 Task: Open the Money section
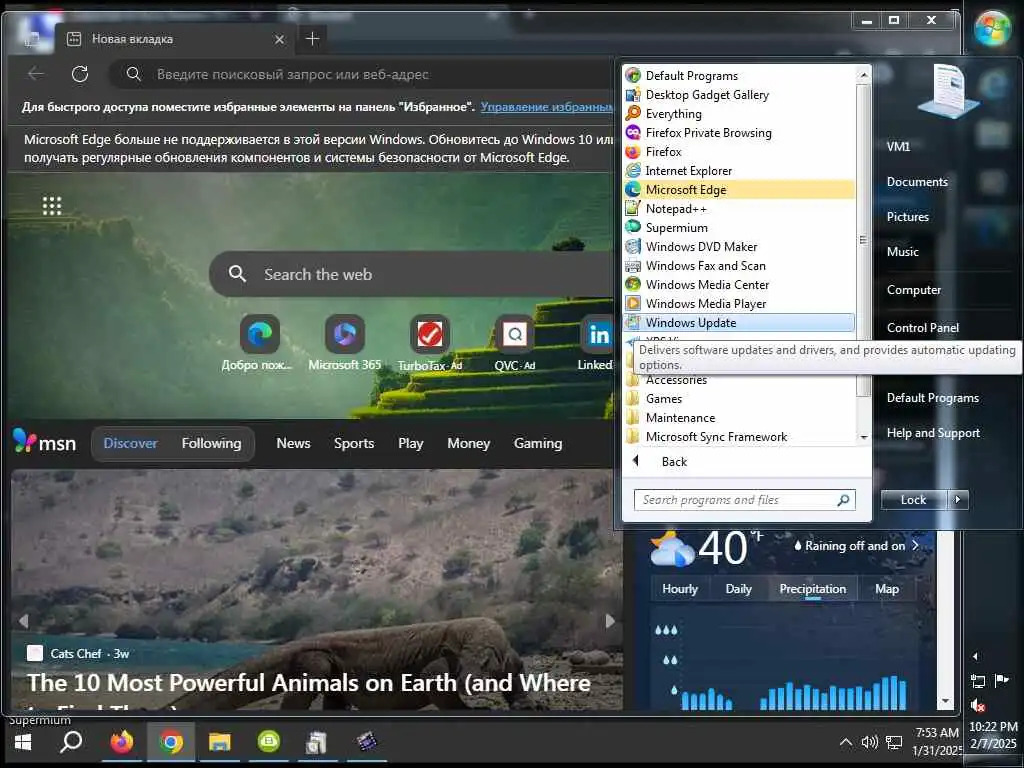[468, 443]
